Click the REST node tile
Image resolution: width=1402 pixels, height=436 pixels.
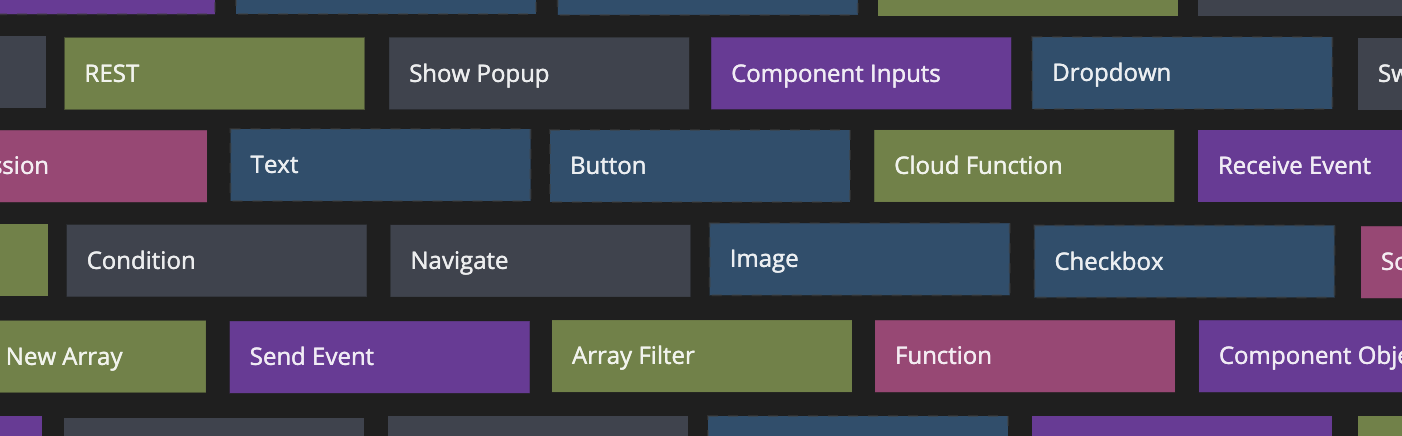[x=214, y=74]
